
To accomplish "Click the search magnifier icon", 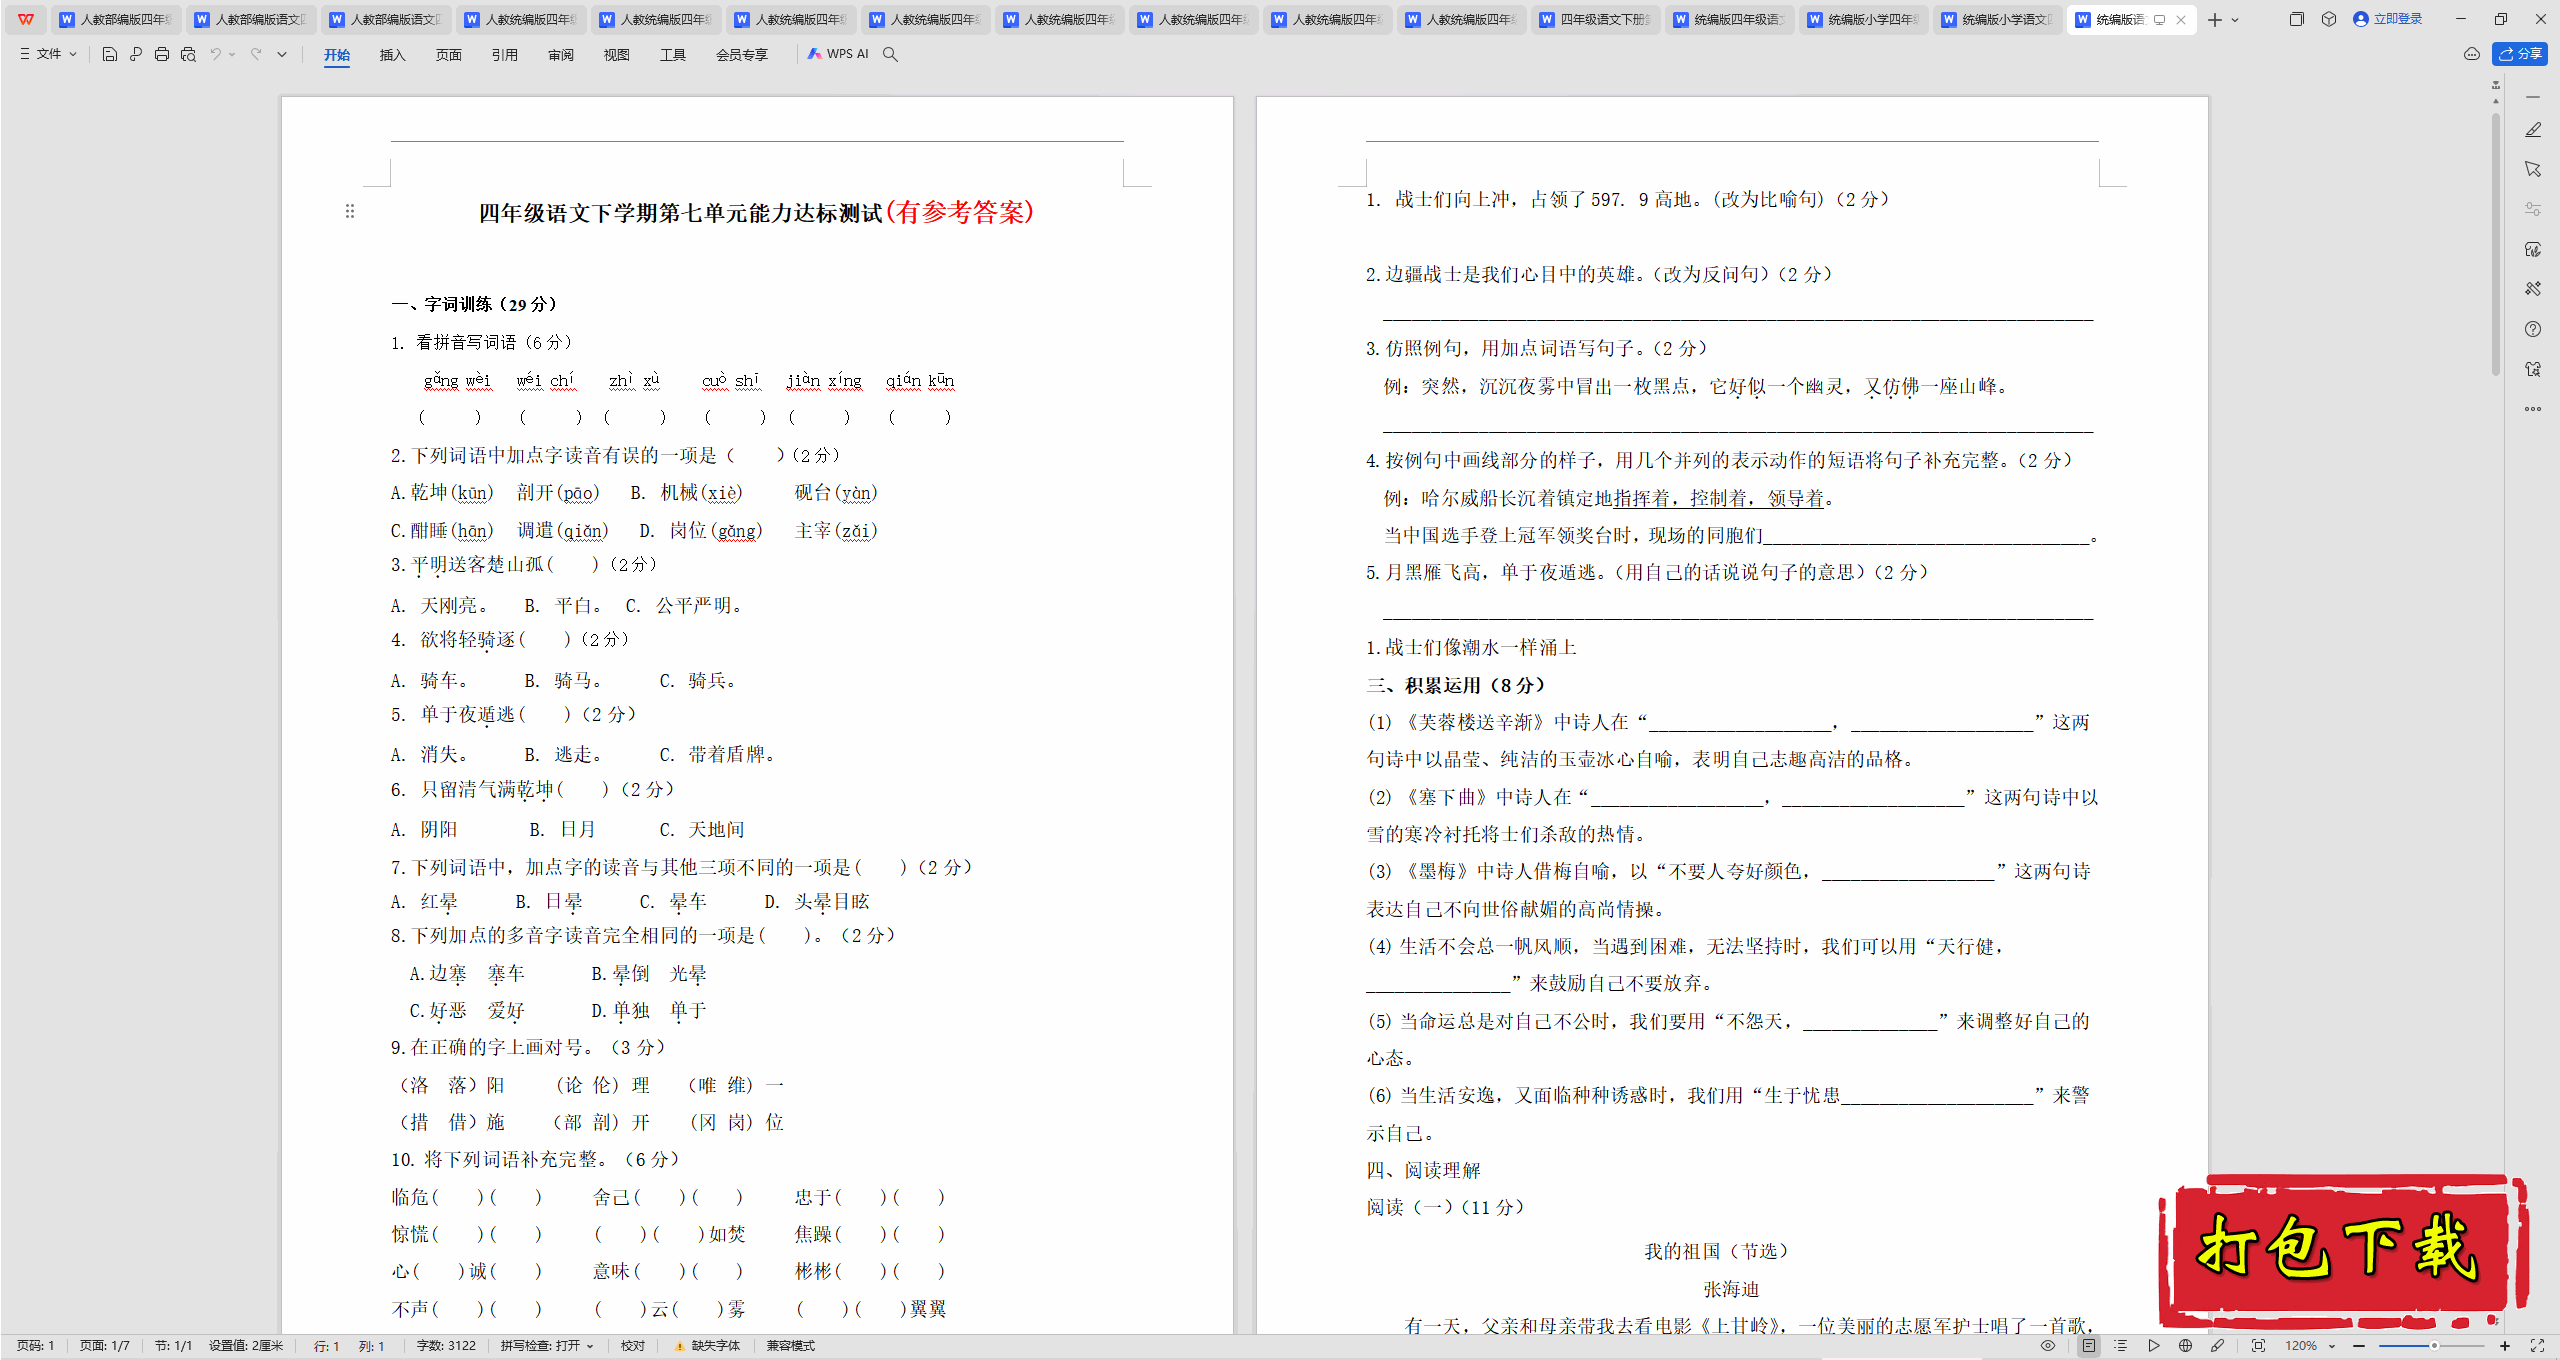I will click(890, 54).
